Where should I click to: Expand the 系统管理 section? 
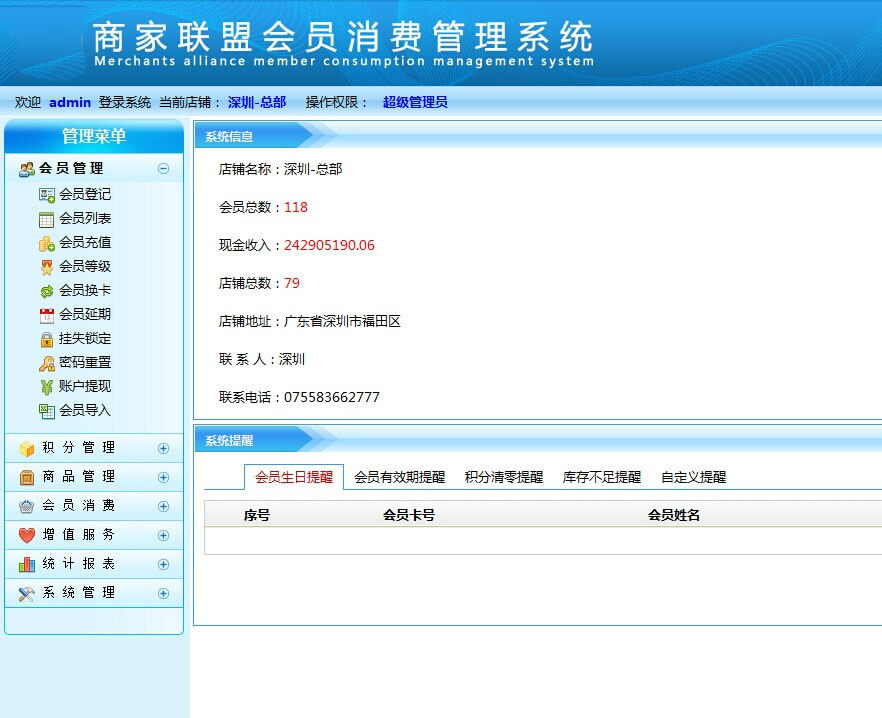164,593
